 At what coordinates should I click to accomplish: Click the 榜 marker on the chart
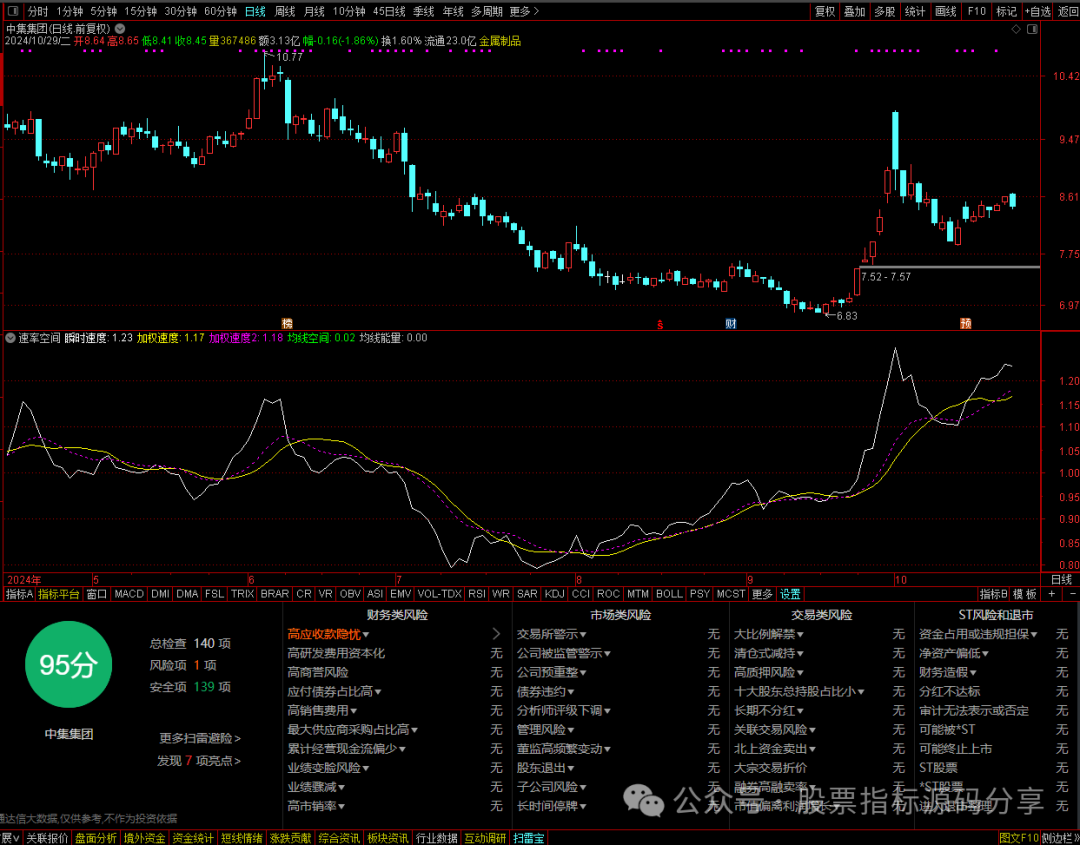(287, 324)
